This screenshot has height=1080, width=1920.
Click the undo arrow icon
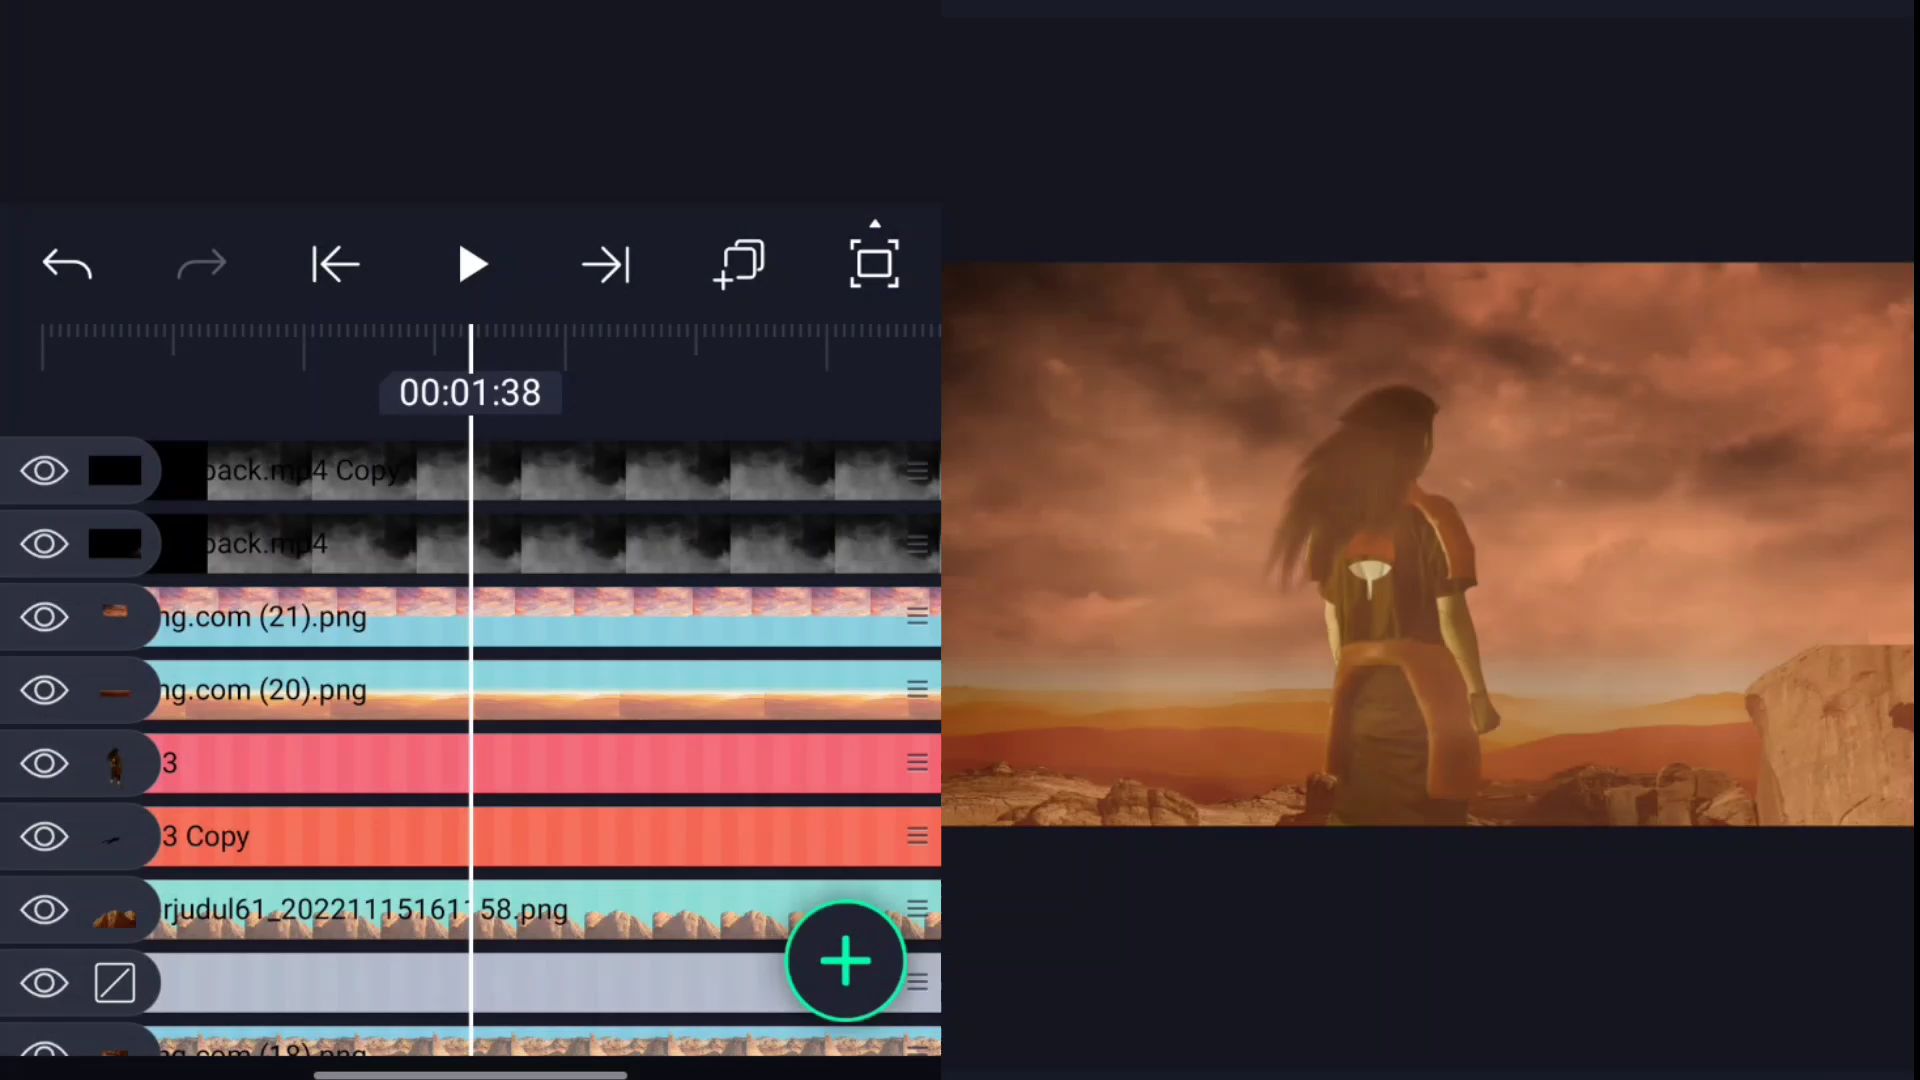[67, 265]
